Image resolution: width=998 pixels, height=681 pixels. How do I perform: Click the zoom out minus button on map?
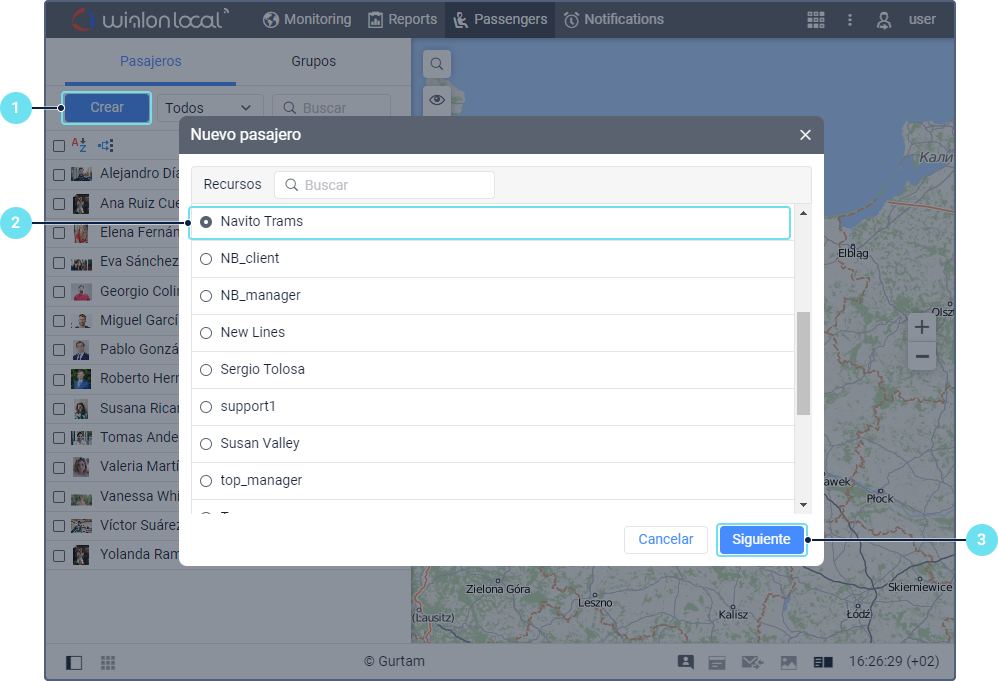click(922, 357)
